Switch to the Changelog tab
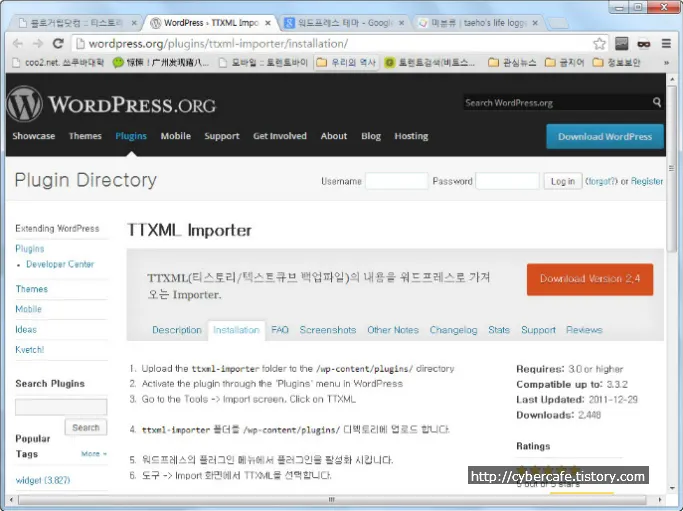The width and height of the screenshot is (683, 511). tap(453, 330)
